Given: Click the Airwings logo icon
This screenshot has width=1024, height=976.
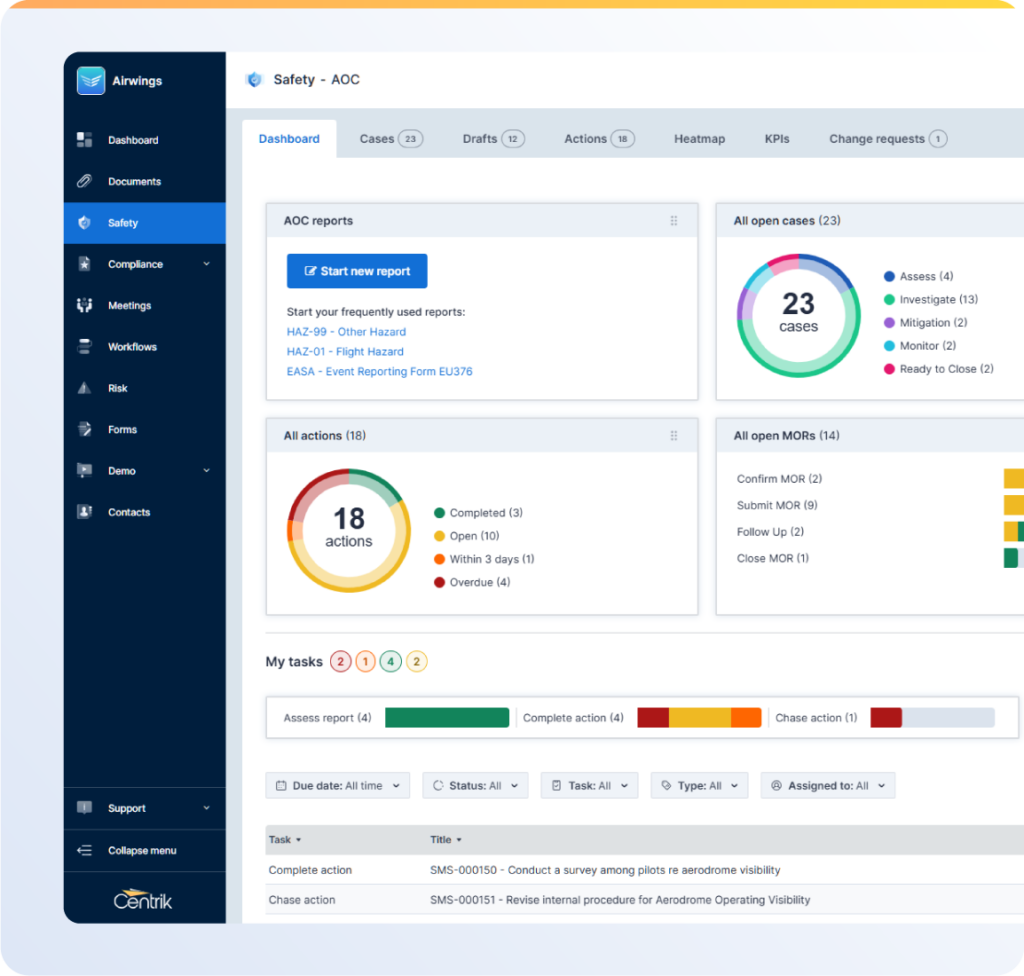Looking at the screenshot, I should pyautogui.click(x=91, y=81).
